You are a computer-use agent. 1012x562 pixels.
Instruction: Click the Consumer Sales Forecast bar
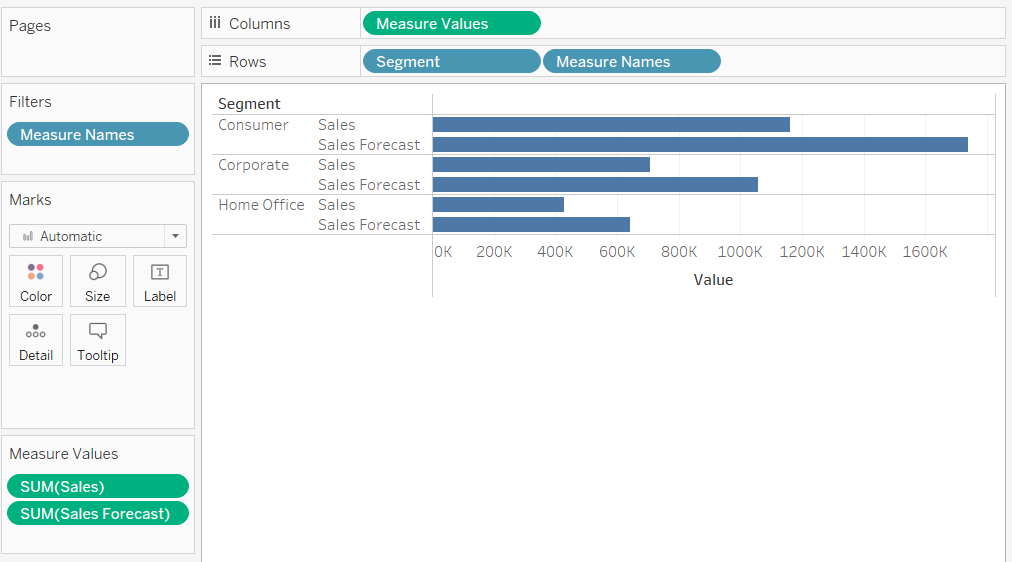pyautogui.click(x=699, y=144)
